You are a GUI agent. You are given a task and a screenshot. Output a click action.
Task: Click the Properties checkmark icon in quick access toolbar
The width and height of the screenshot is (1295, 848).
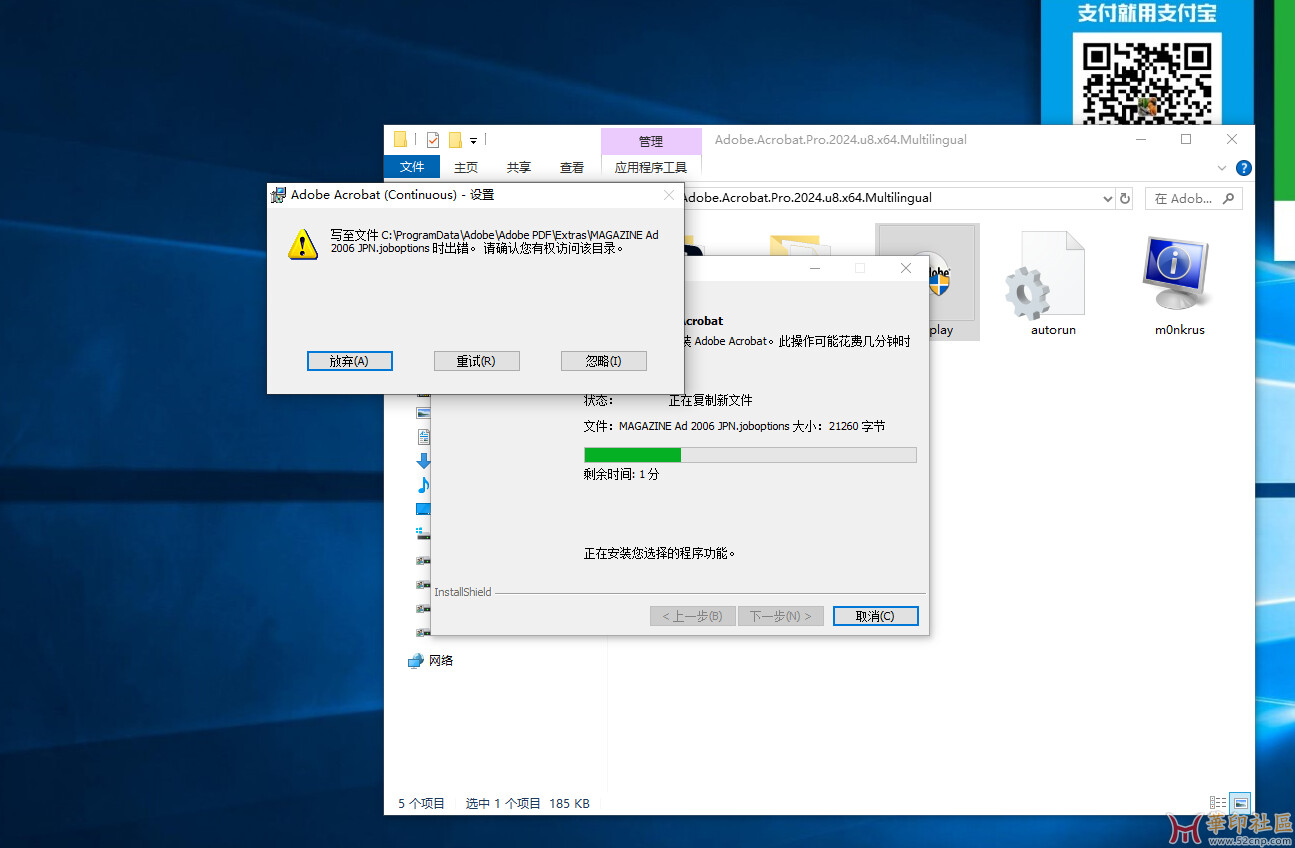point(433,140)
